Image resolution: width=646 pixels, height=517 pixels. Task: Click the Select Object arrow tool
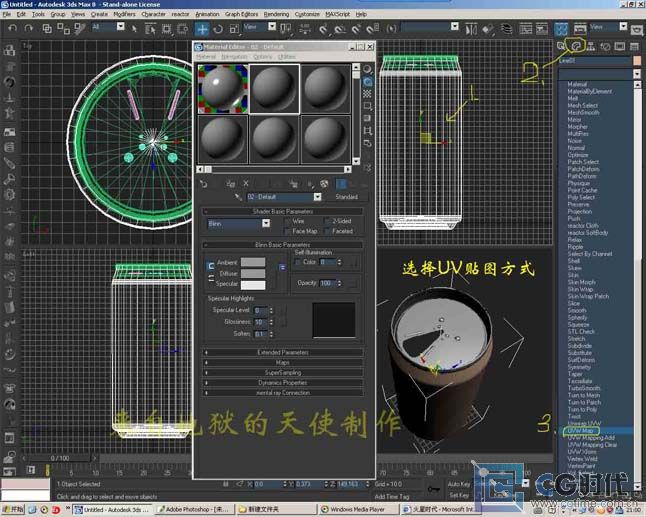click(x=134, y=29)
